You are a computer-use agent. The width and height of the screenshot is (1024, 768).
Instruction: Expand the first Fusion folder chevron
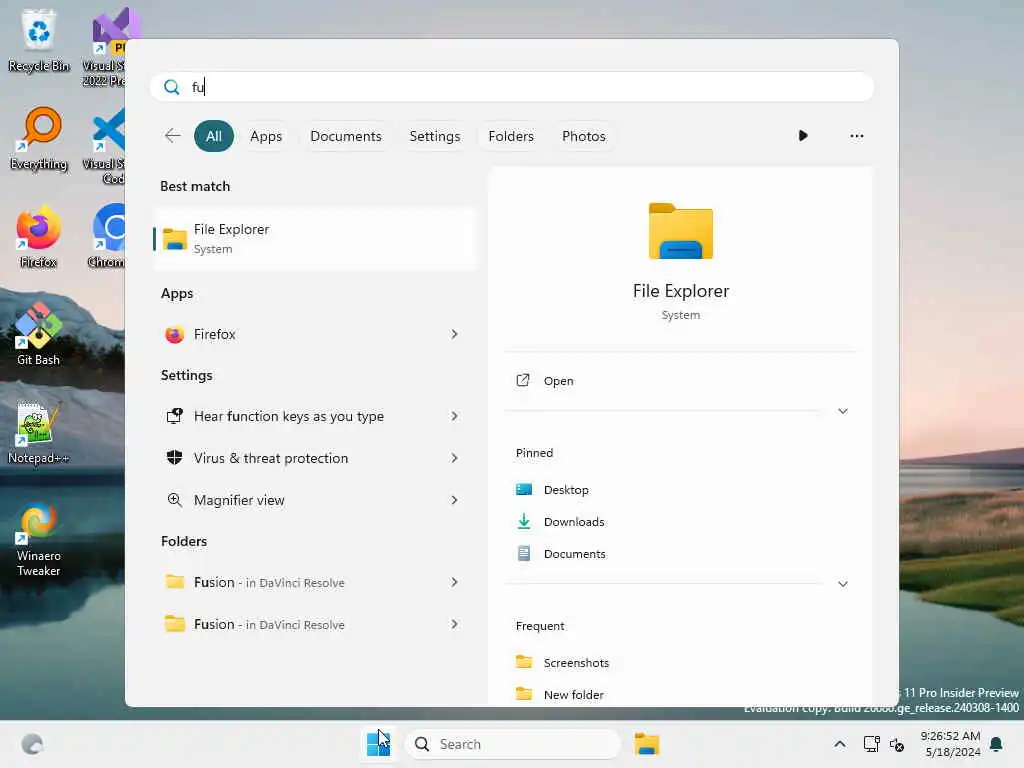coord(454,582)
